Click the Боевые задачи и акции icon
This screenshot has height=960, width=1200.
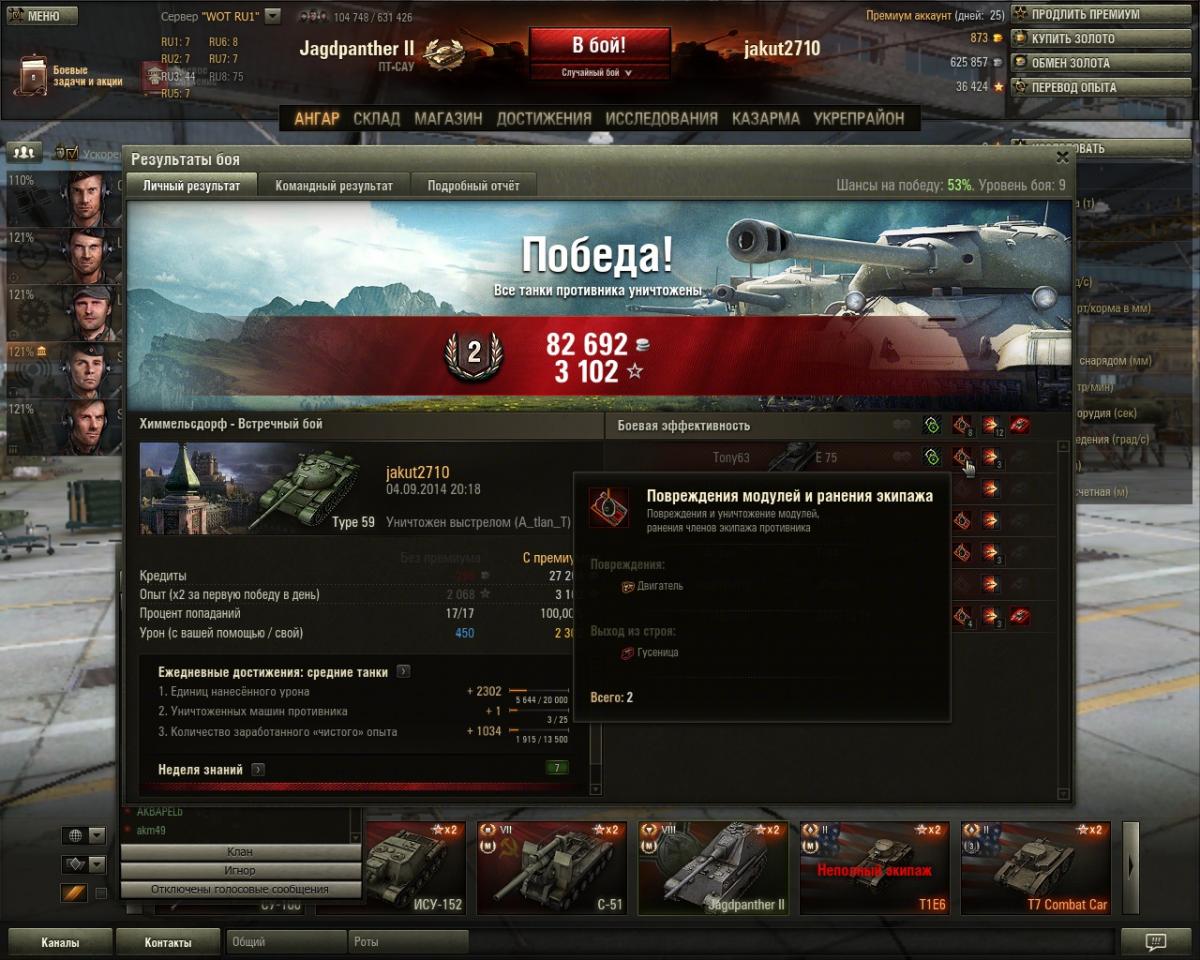click(34, 75)
